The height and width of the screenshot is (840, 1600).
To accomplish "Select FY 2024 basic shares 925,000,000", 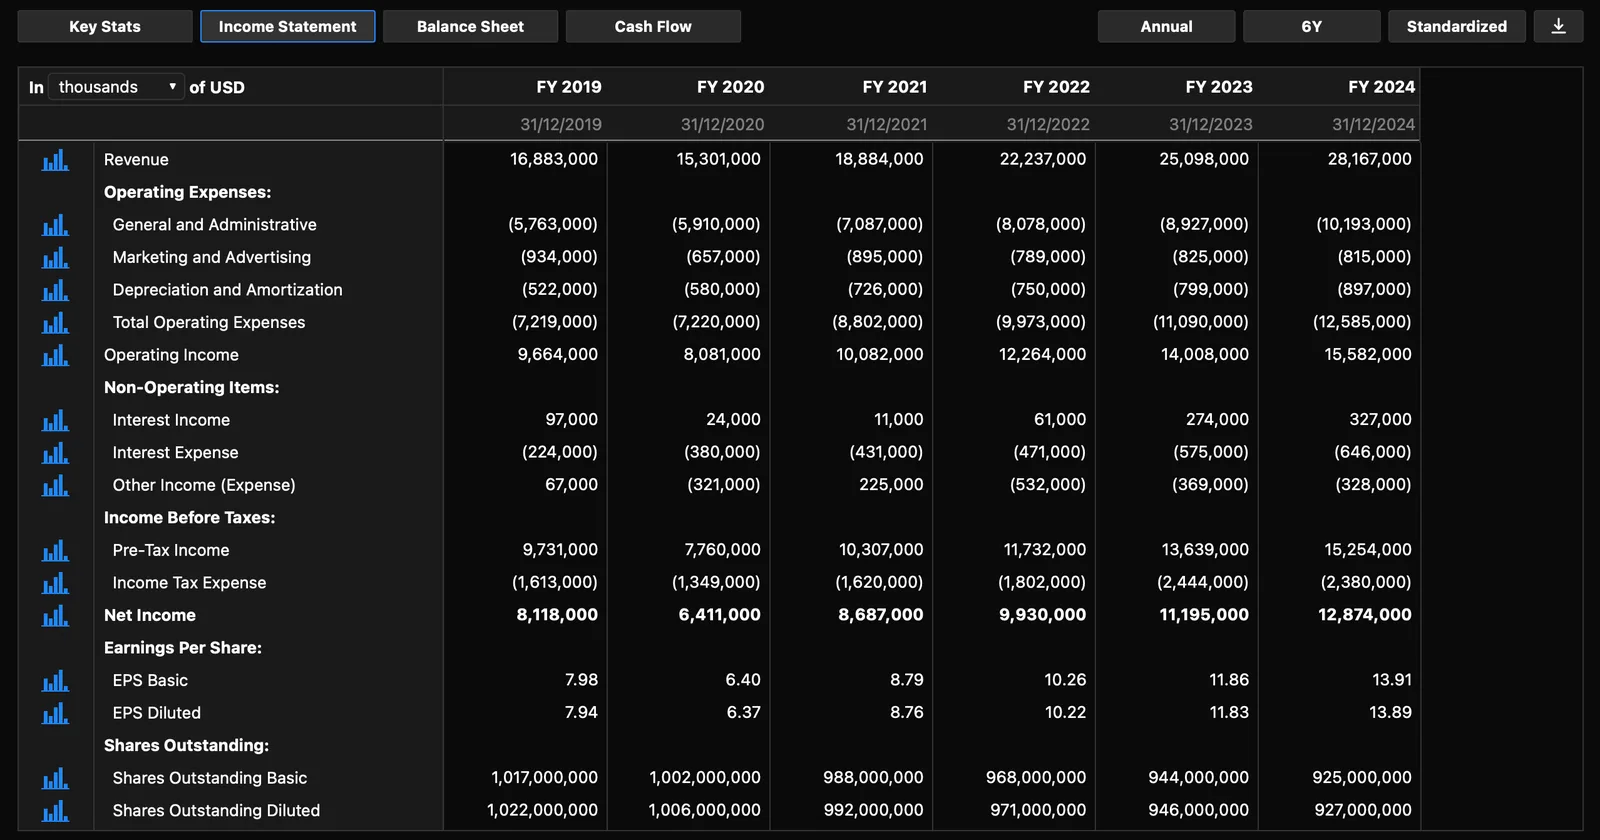I will pos(1362,777).
